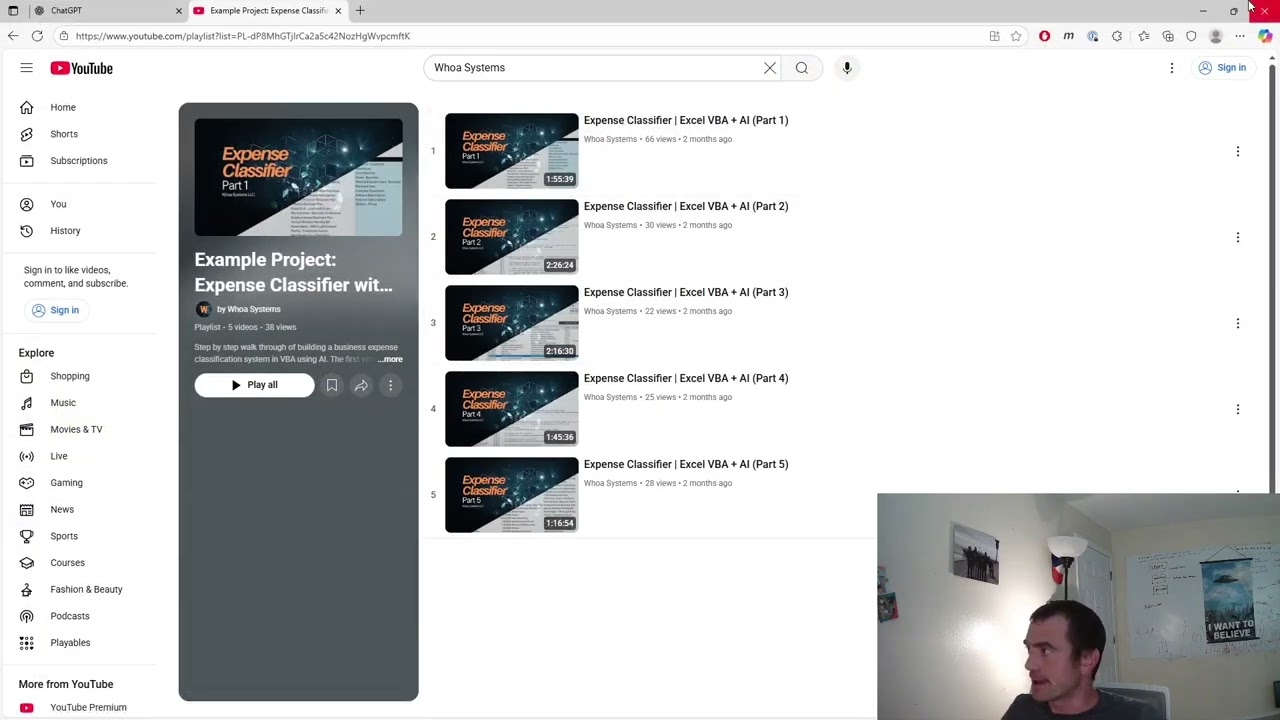The height and width of the screenshot is (720, 1280).
Task: Open YouTube settings three-dot menu near Sign in
Action: [1172, 68]
